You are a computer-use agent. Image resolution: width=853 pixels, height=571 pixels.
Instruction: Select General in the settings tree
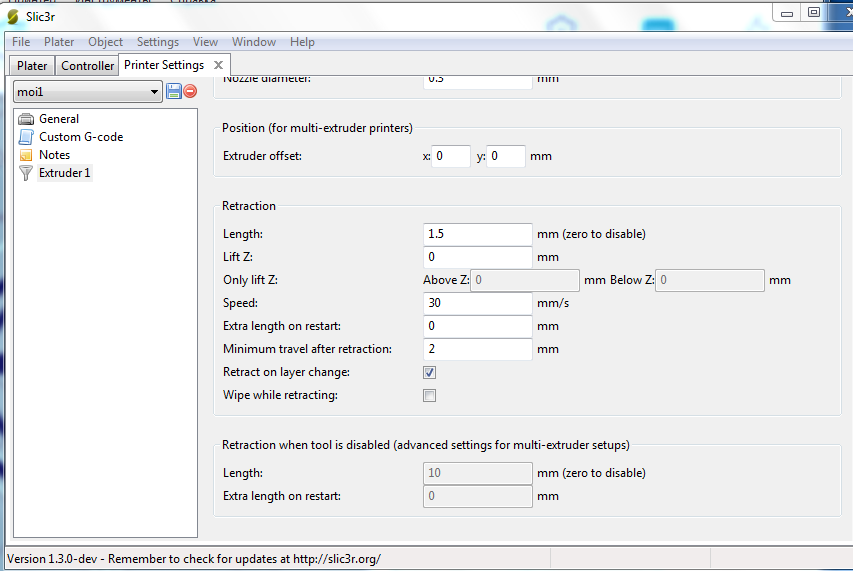pyautogui.click(x=59, y=119)
